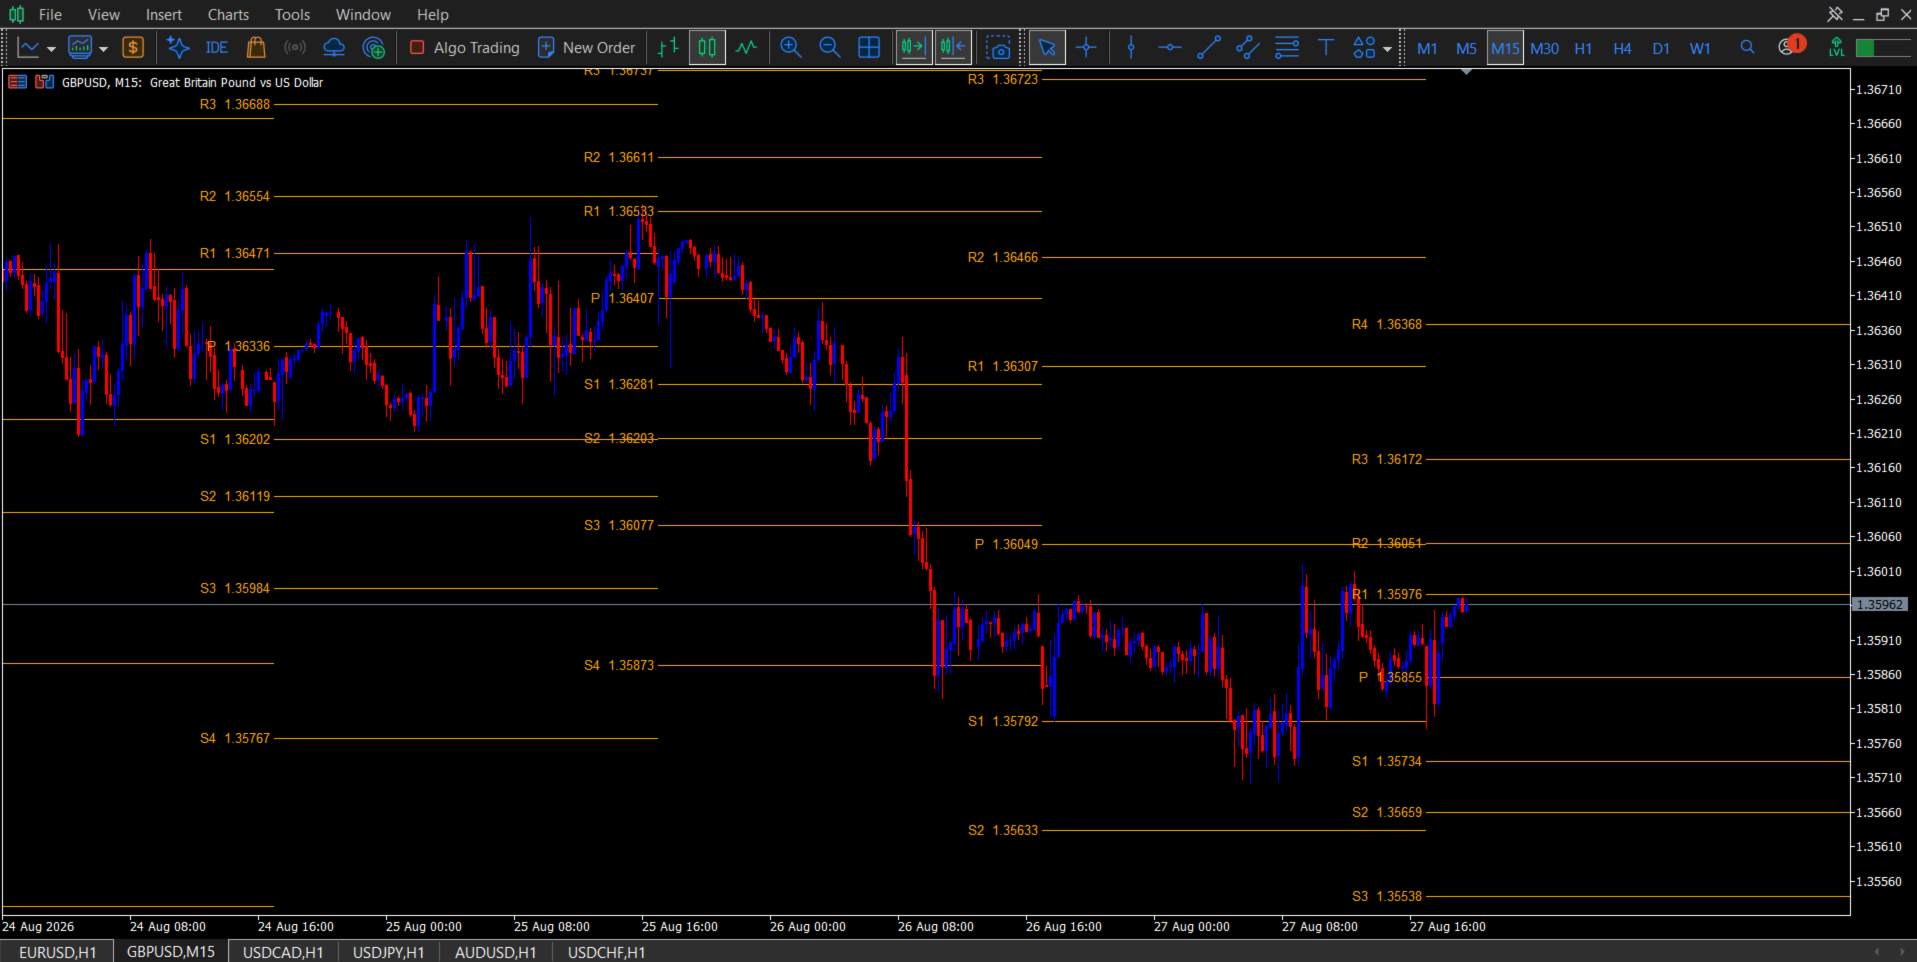Viewport: 1917px width, 962px height.
Task: Switch to the USDJPY,H1 chart tab
Action: (389, 952)
